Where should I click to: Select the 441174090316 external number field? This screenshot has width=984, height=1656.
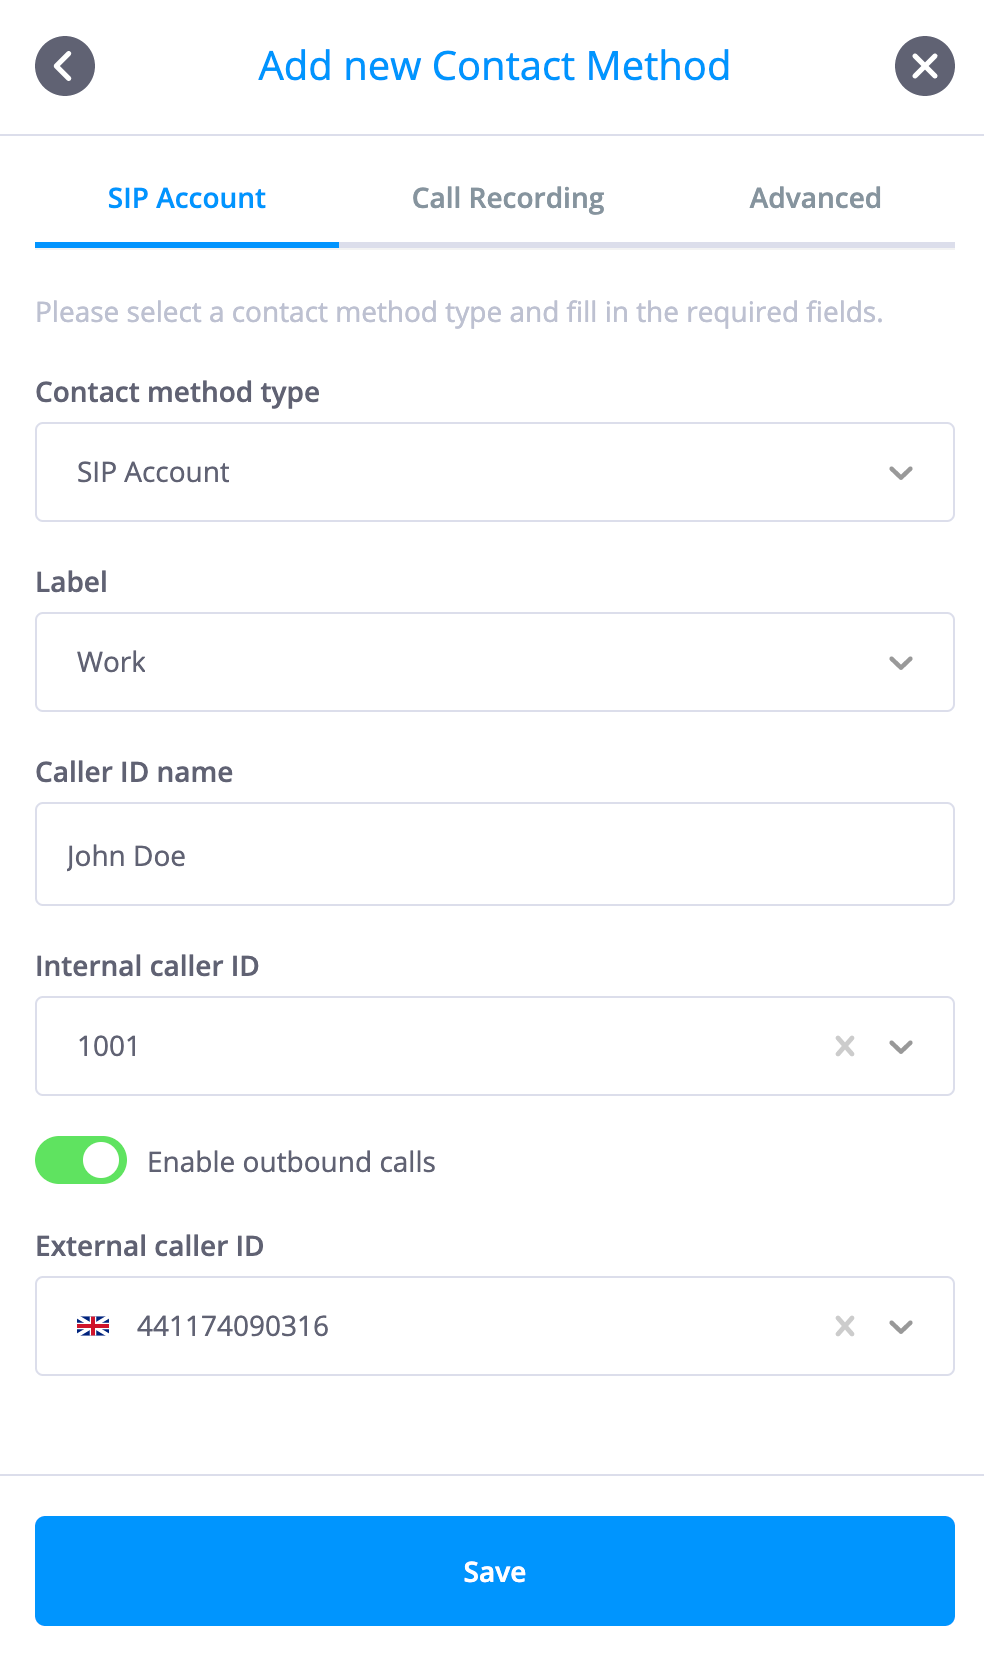click(495, 1326)
